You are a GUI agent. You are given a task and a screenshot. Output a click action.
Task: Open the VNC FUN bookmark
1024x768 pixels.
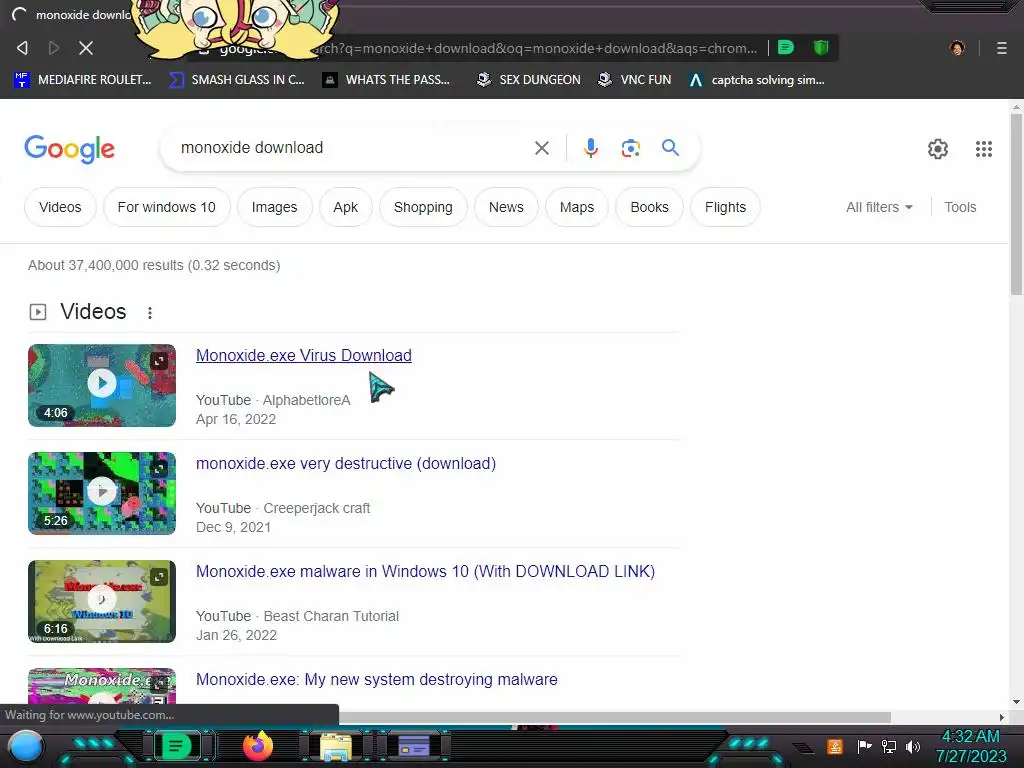tap(635, 80)
